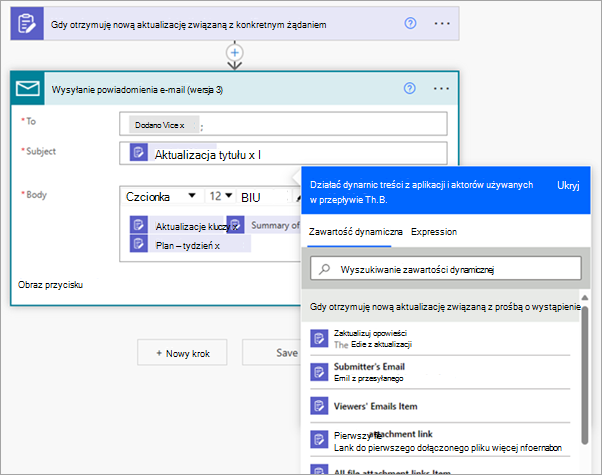Image resolution: width=602 pixels, height=475 pixels.
Task: Click the trigger step's clipboard icon
Action: (27, 23)
